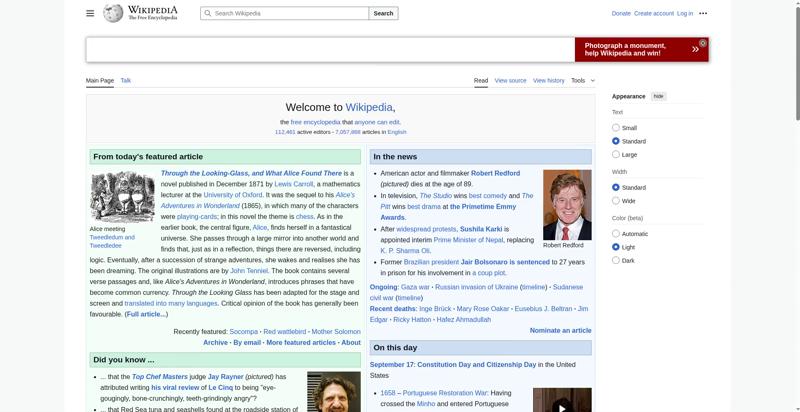Viewport: 800px width, 412px height.
Task: Expand the Tools dropdown
Action: click(x=583, y=81)
